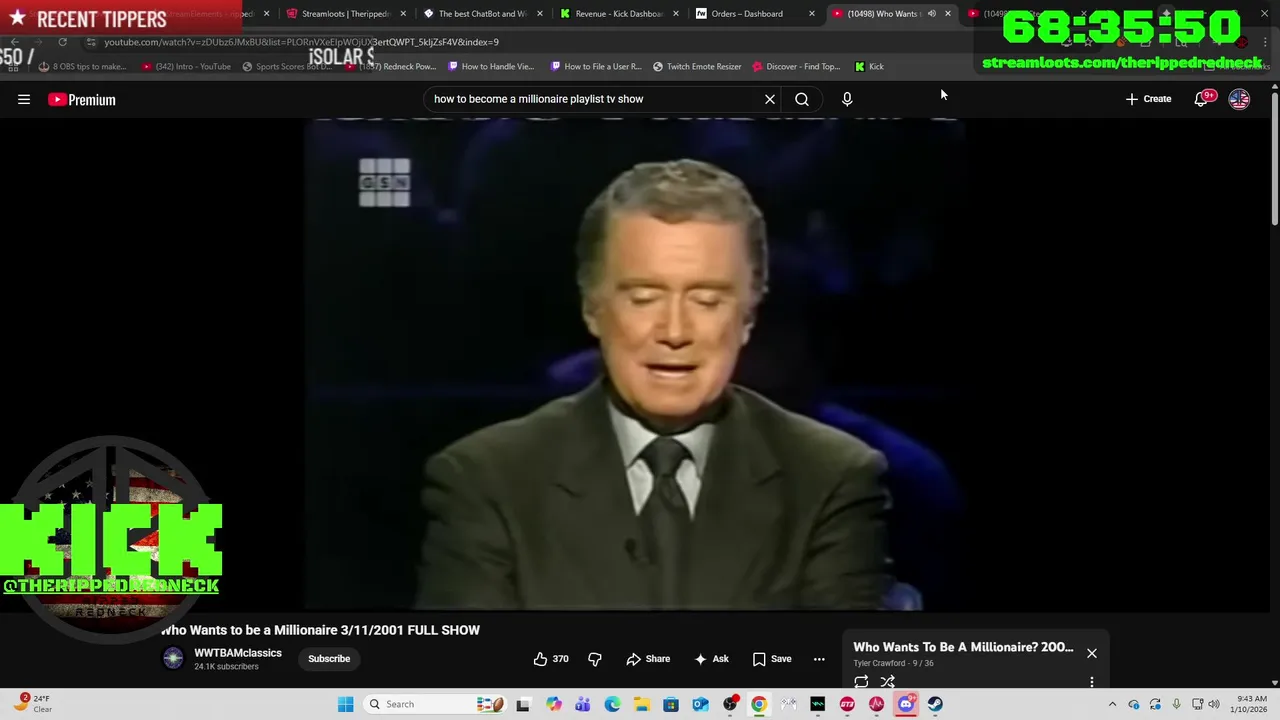Open the Create menu button
Screen dimensions: 1280x720
tap(1148, 99)
